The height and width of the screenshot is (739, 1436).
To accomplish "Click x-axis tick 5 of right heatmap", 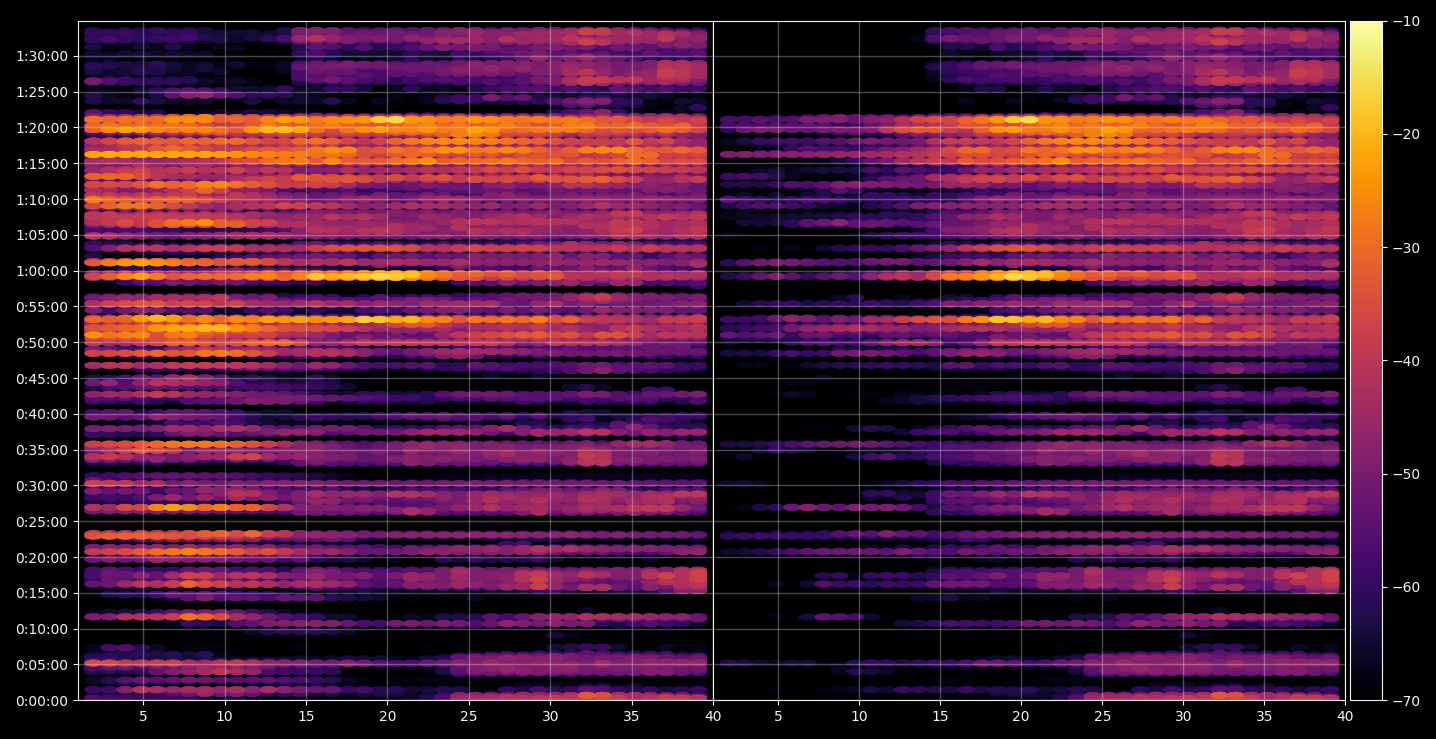I will pos(778,716).
